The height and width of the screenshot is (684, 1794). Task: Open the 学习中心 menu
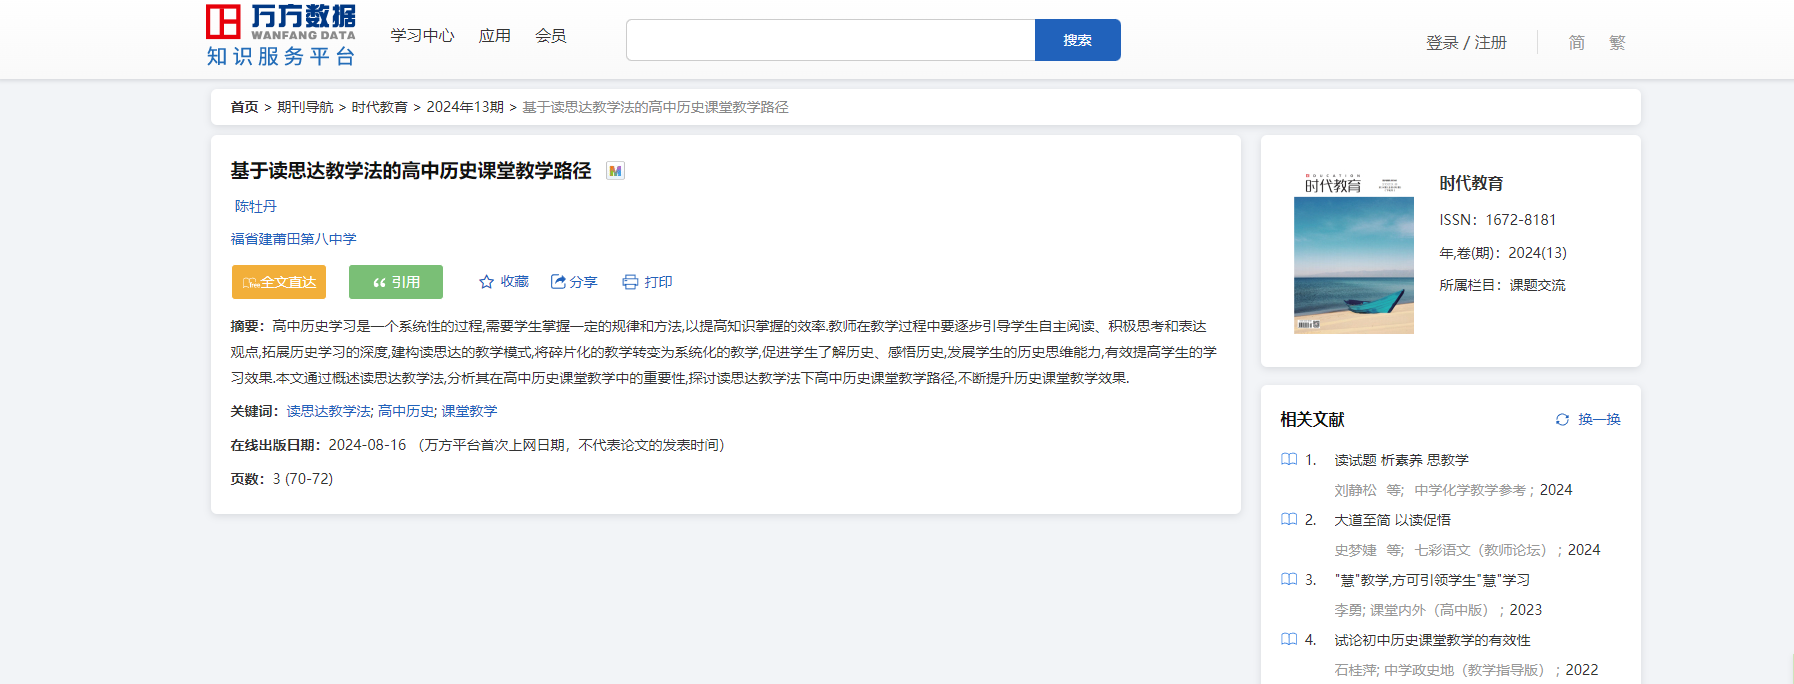(x=422, y=36)
